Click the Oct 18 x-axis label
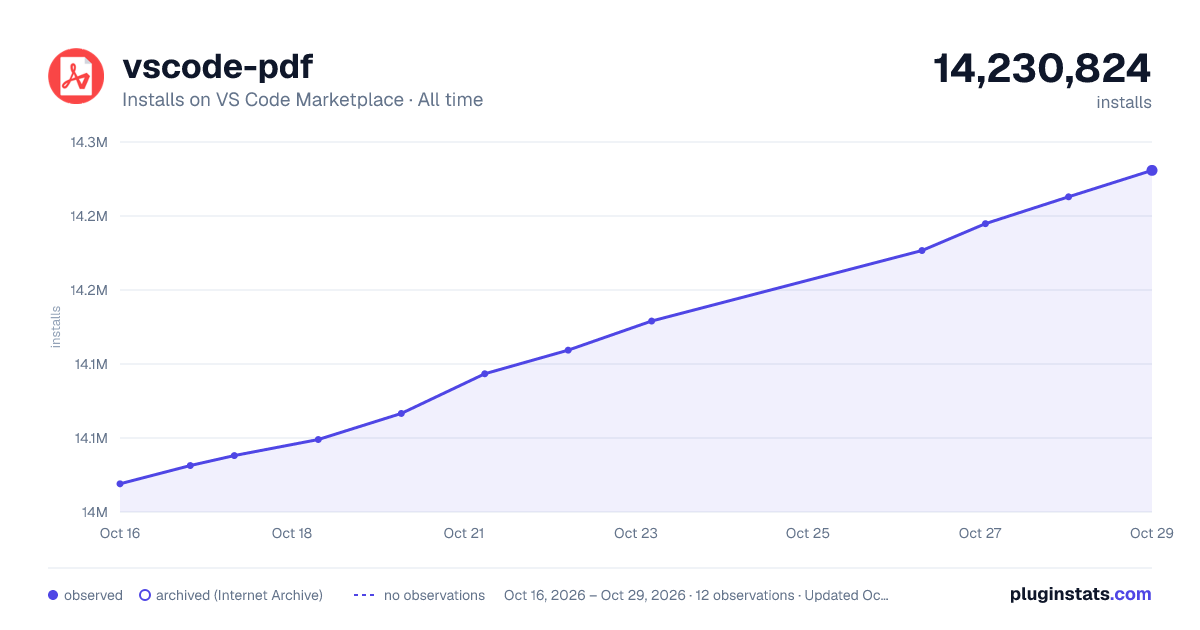This screenshot has width=1200, height=630. (292, 533)
